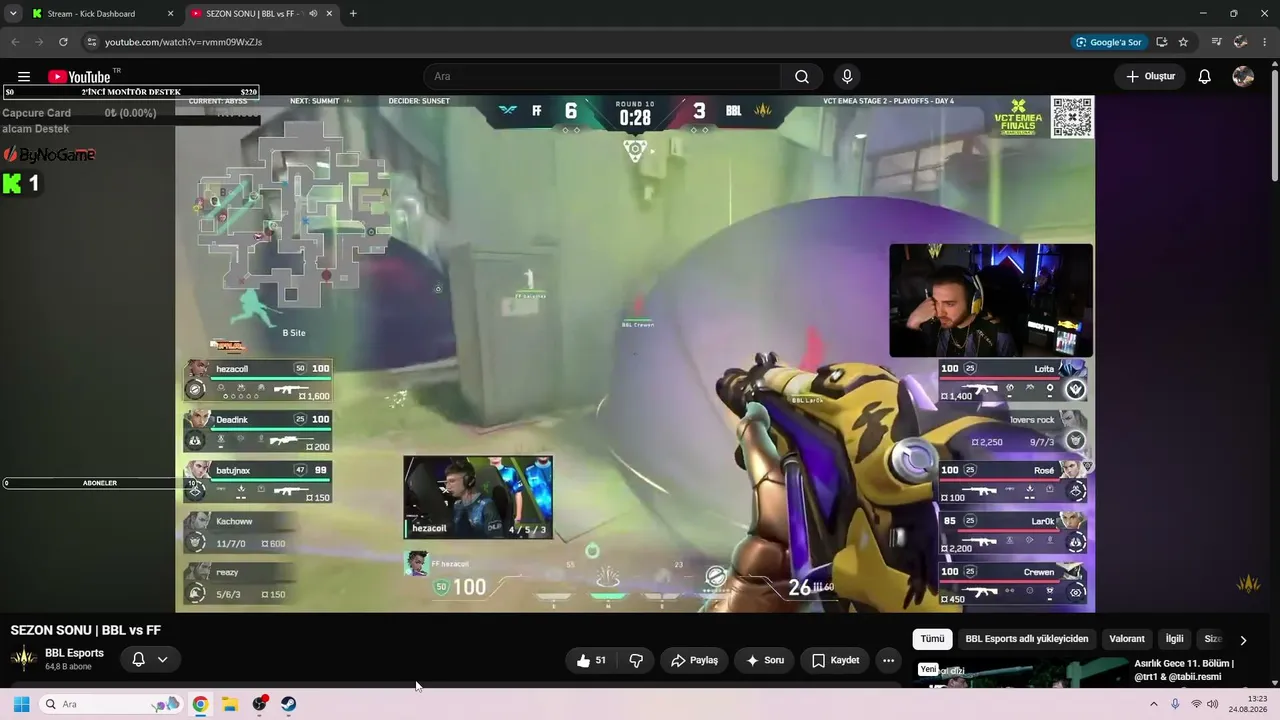1280x720 pixels.
Task: Click the taskbar Ara search box
Action: (110, 704)
